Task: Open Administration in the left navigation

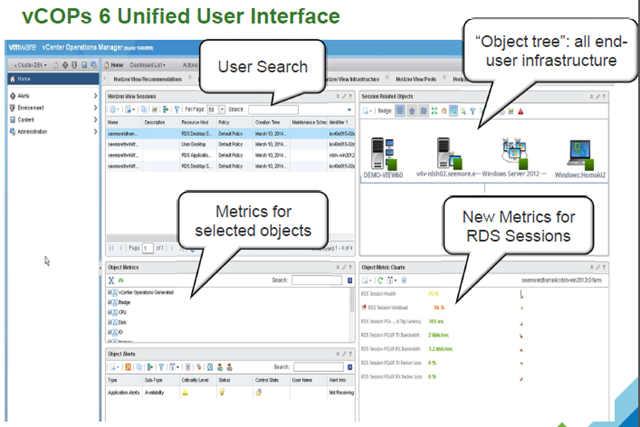Action: click(x=32, y=131)
